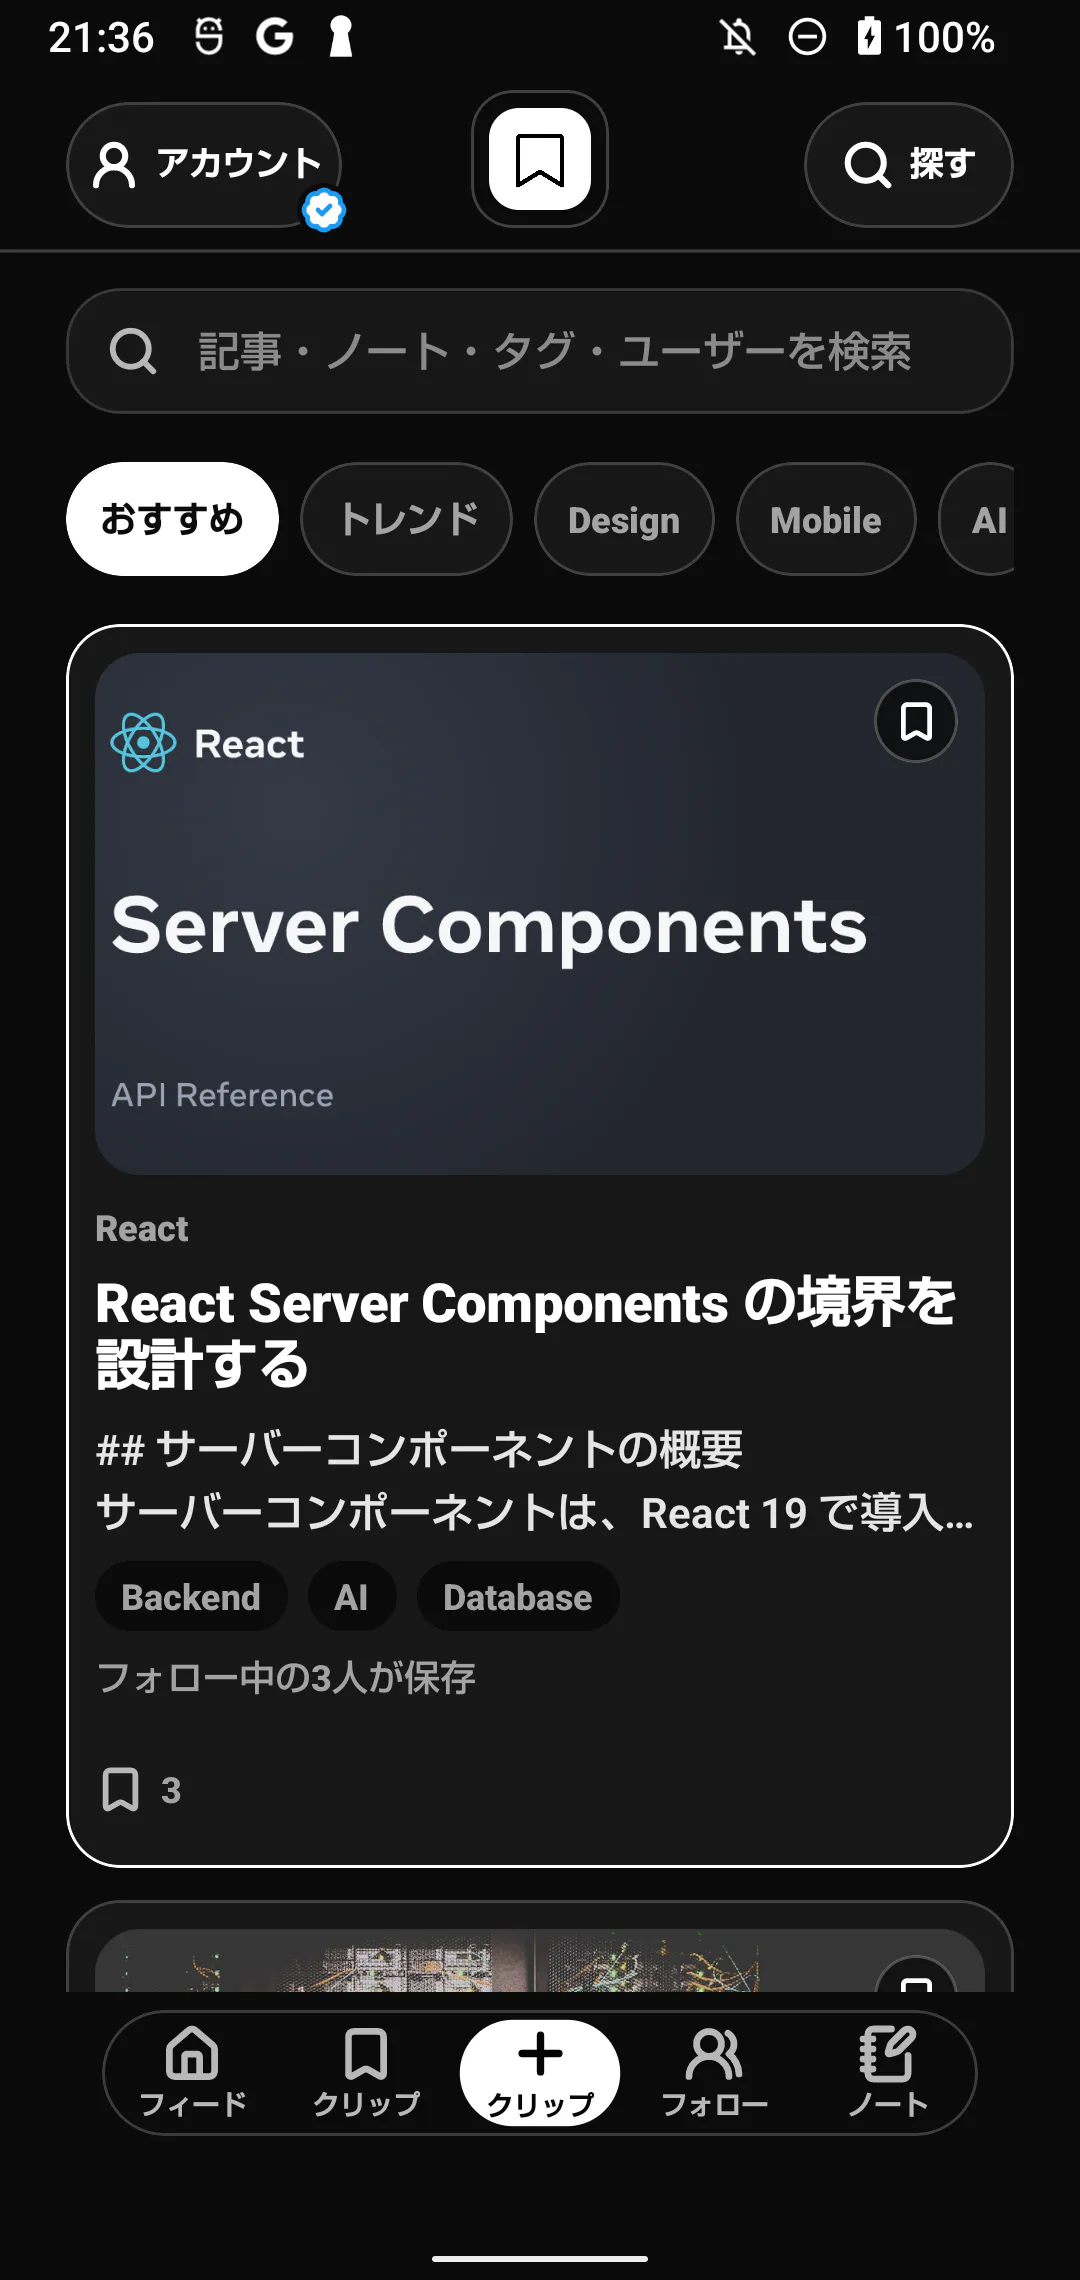Screen dimensions: 1080x2280
Task: Select the AI tag chip on card
Action: [351, 1597]
